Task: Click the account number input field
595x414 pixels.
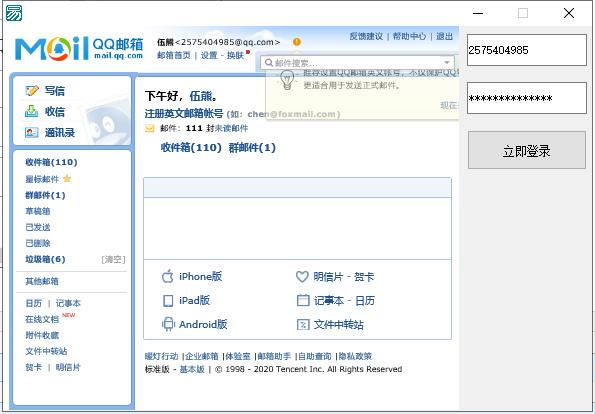Action: coord(527,50)
